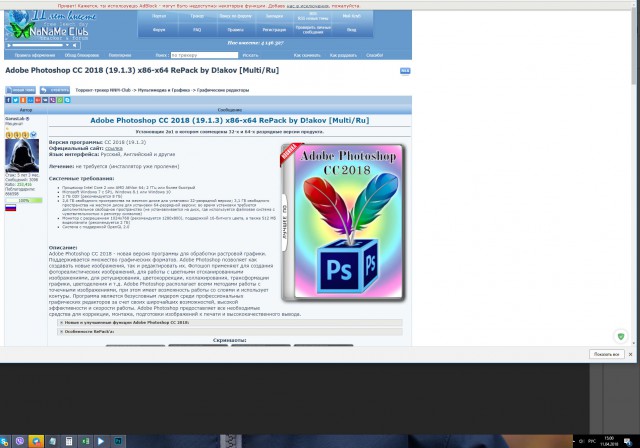Viewport: 640px width, 448px height.
Task: Open the 'Трекер' navigation item
Action: pos(197,16)
